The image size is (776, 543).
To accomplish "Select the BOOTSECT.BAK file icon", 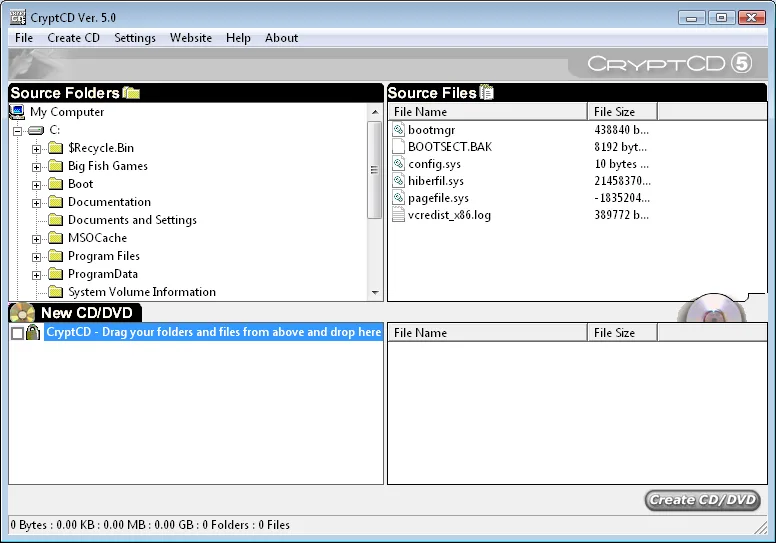I will pyautogui.click(x=398, y=147).
